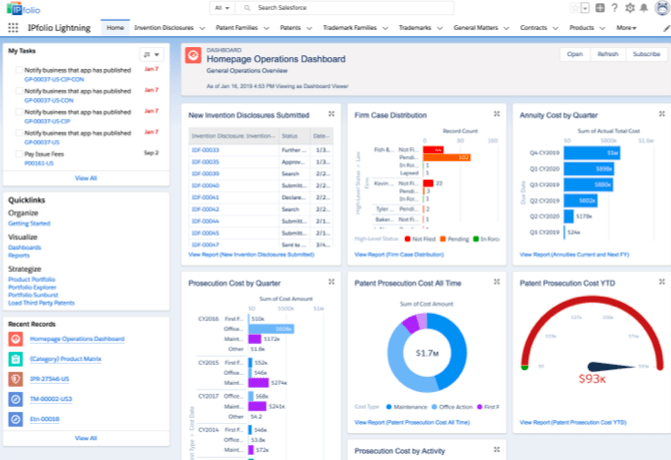This screenshot has height=460, width=671.
Task: Open the Contracts tab
Action: (x=533, y=28)
